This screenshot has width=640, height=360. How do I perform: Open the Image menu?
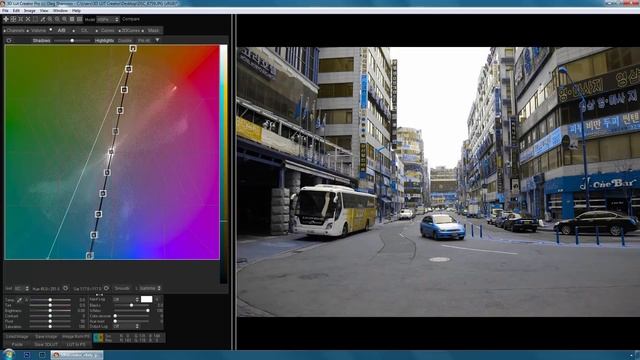pyautogui.click(x=29, y=11)
